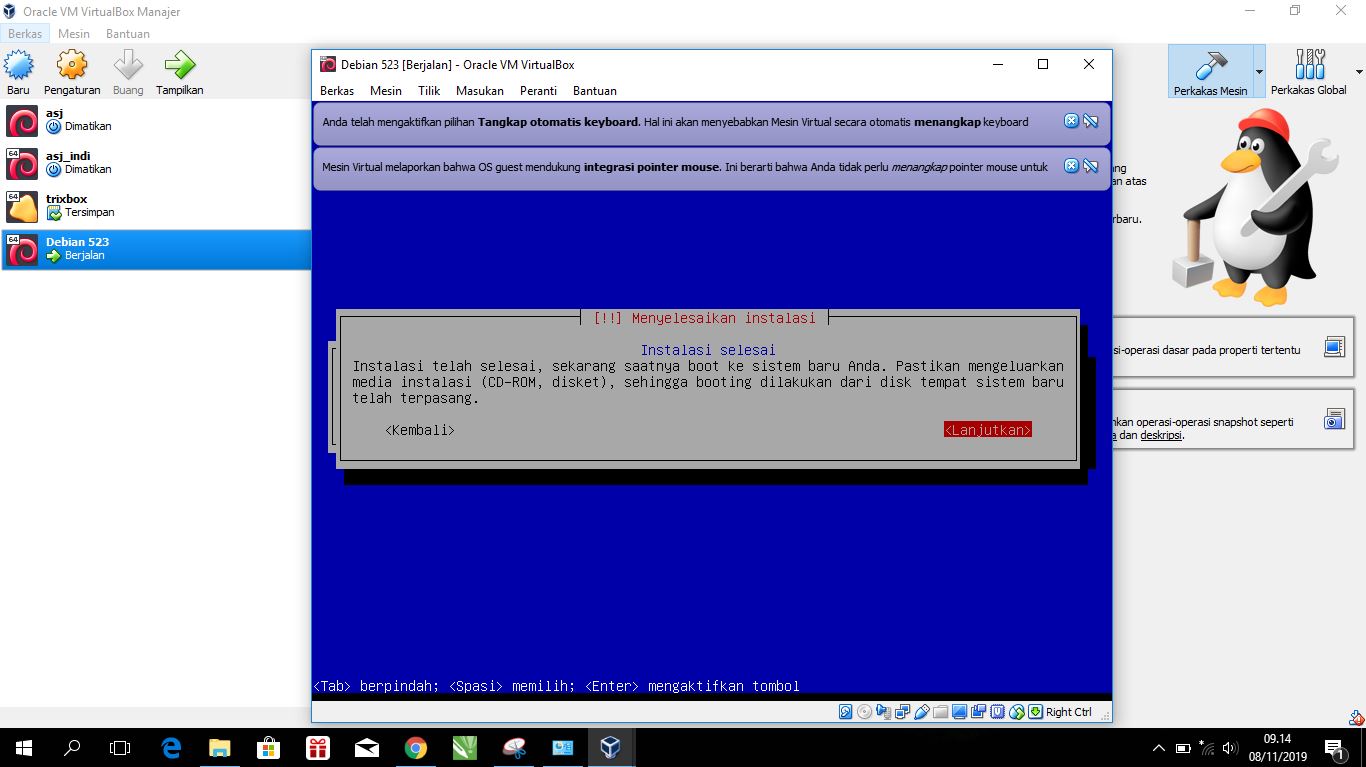Open the Peranti menu in VM window
This screenshot has width=1366, height=767.
click(538, 91)
